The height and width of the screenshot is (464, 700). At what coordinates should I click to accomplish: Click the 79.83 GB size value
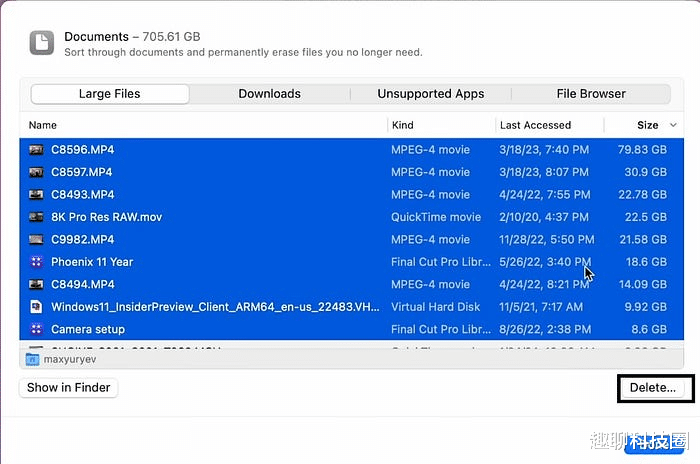642,150
